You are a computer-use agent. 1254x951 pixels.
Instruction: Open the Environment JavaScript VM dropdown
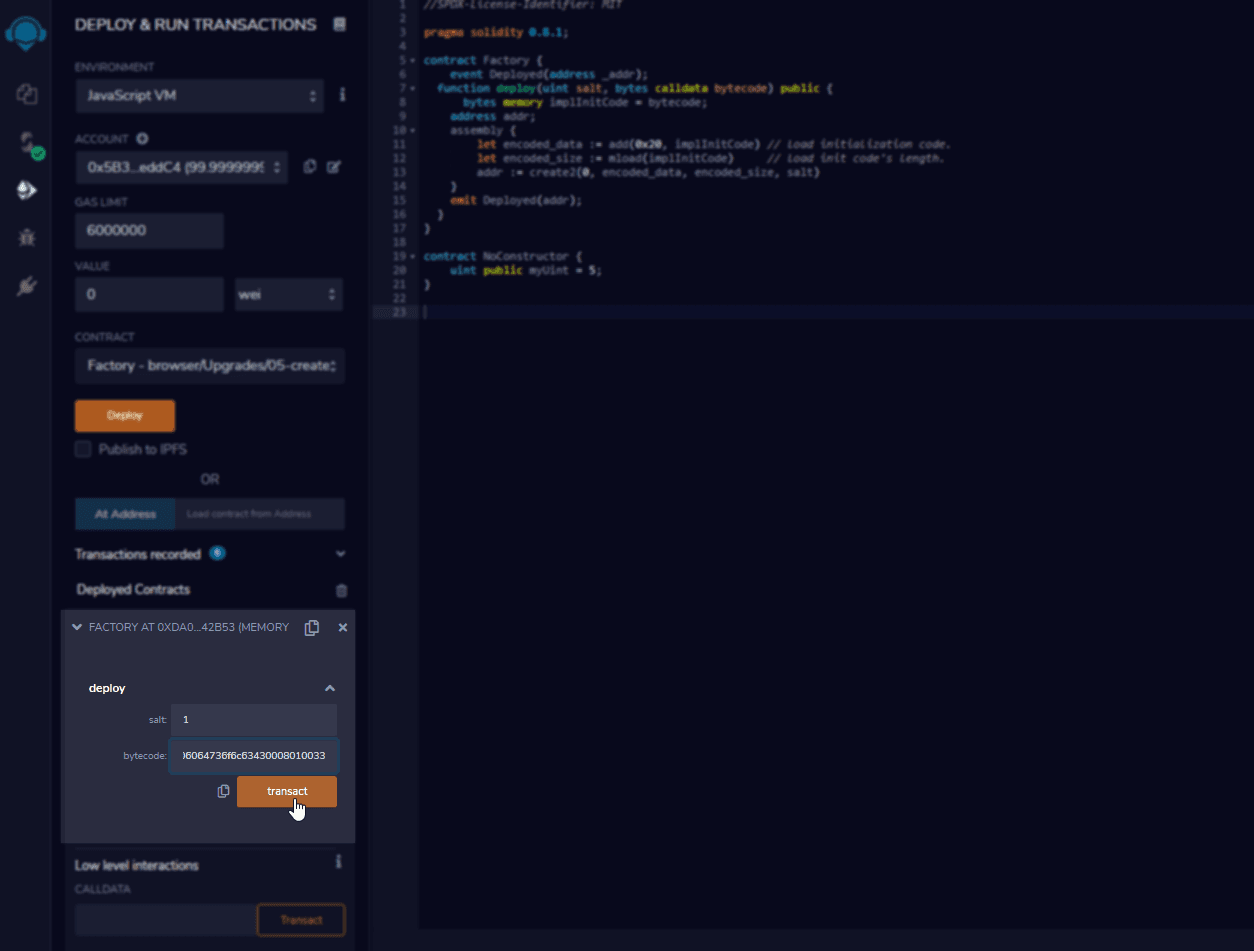coord(199,96)
